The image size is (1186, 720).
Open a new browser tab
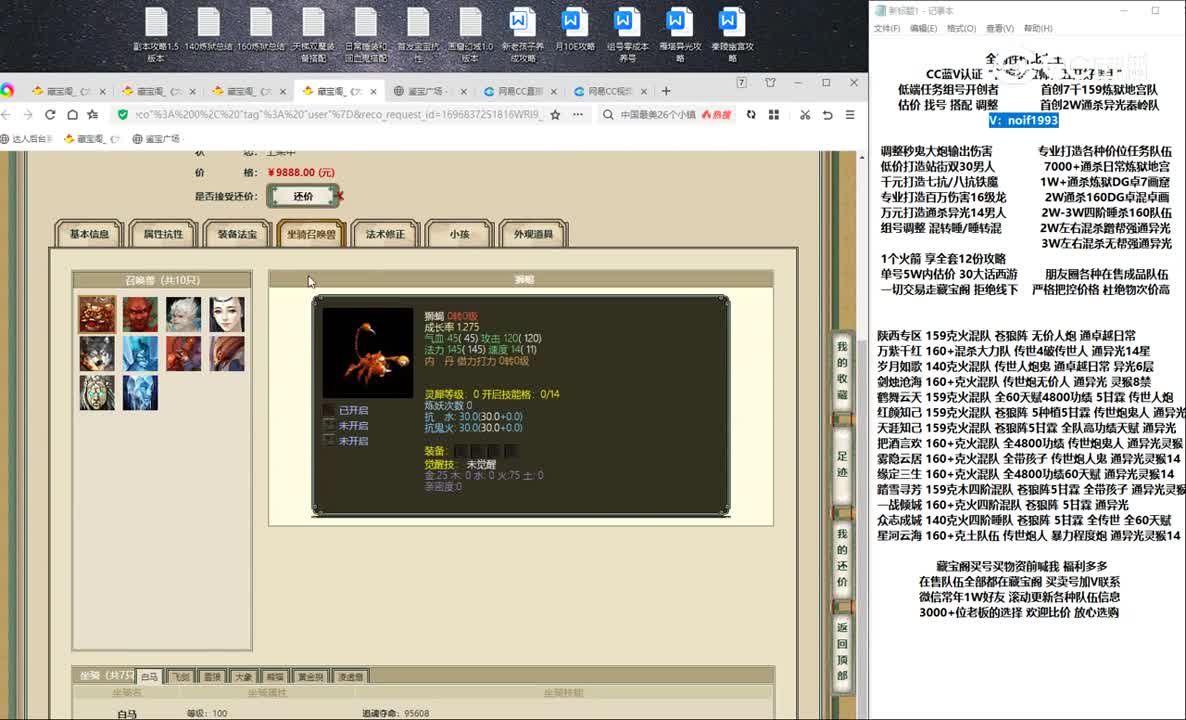[666, 91]
